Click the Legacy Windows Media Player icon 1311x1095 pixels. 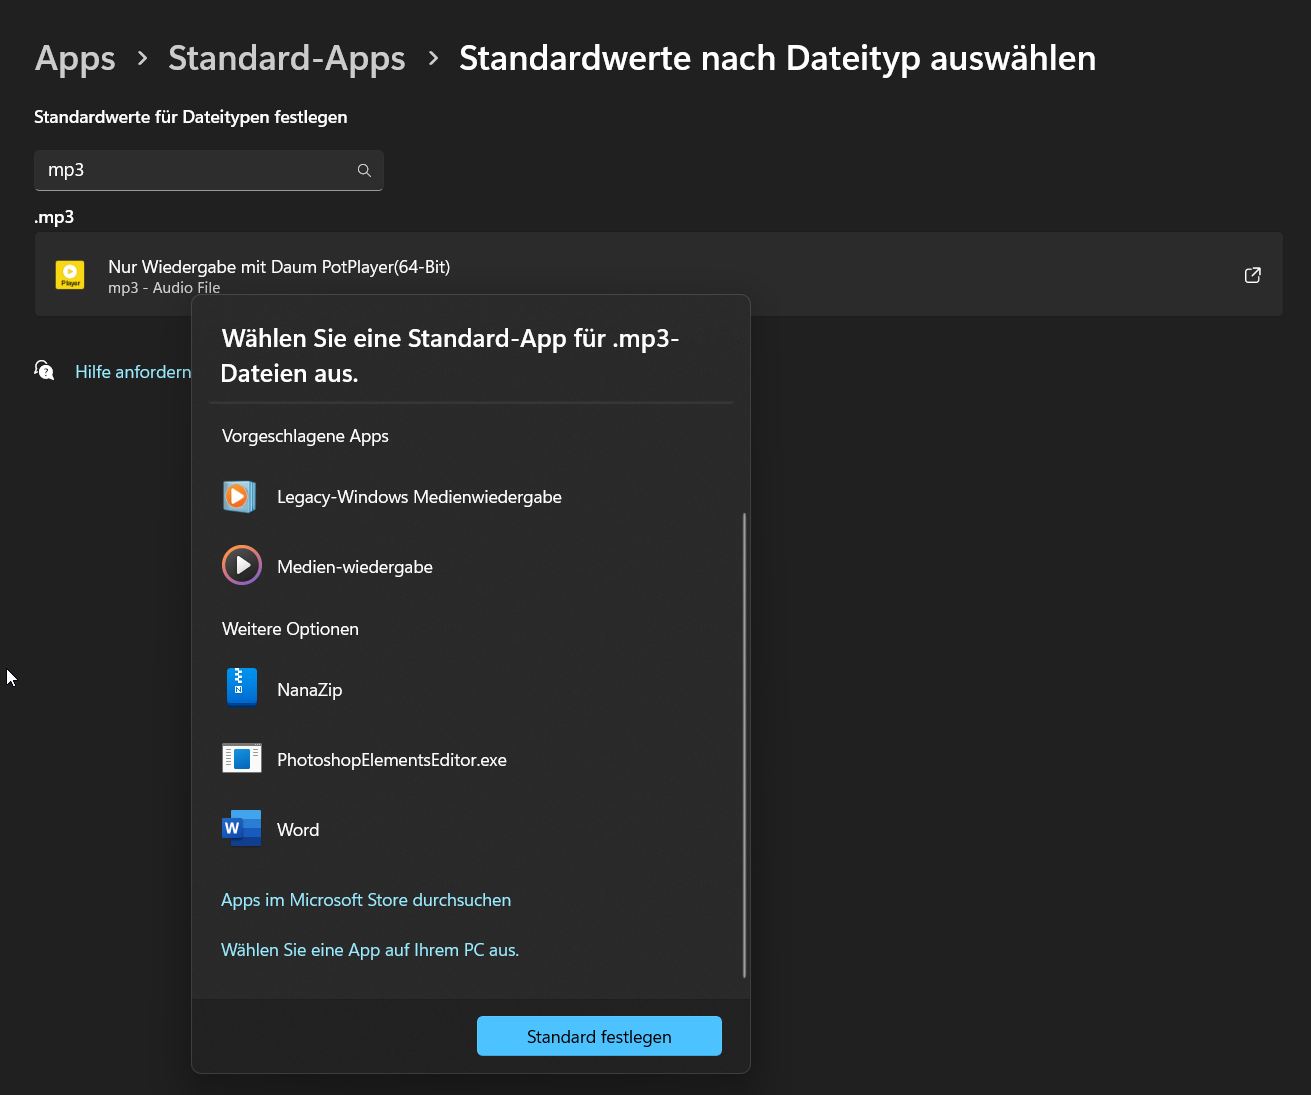pyautogui.click(x=240, y=497)
